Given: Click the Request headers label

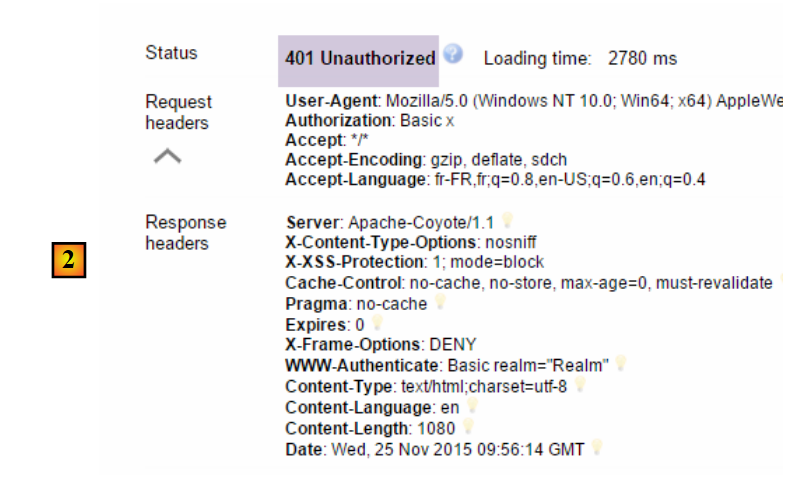Looking at the screenshot, I should pyautogui.click(x=179, y=112).
